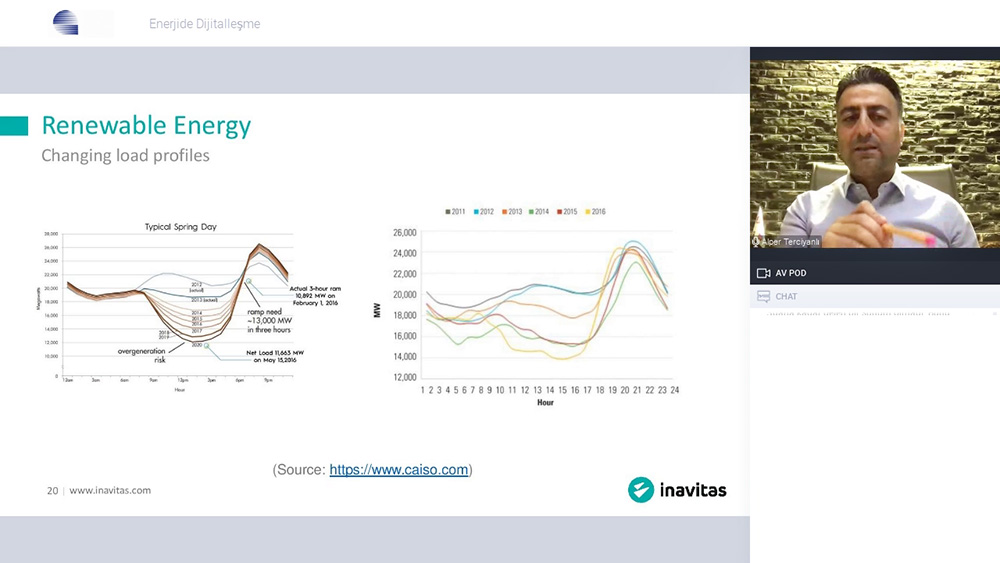This screenshot has width=1000, height=563.
Task: Click the AV POD camera icon
Action: click(x=763, y=273)
